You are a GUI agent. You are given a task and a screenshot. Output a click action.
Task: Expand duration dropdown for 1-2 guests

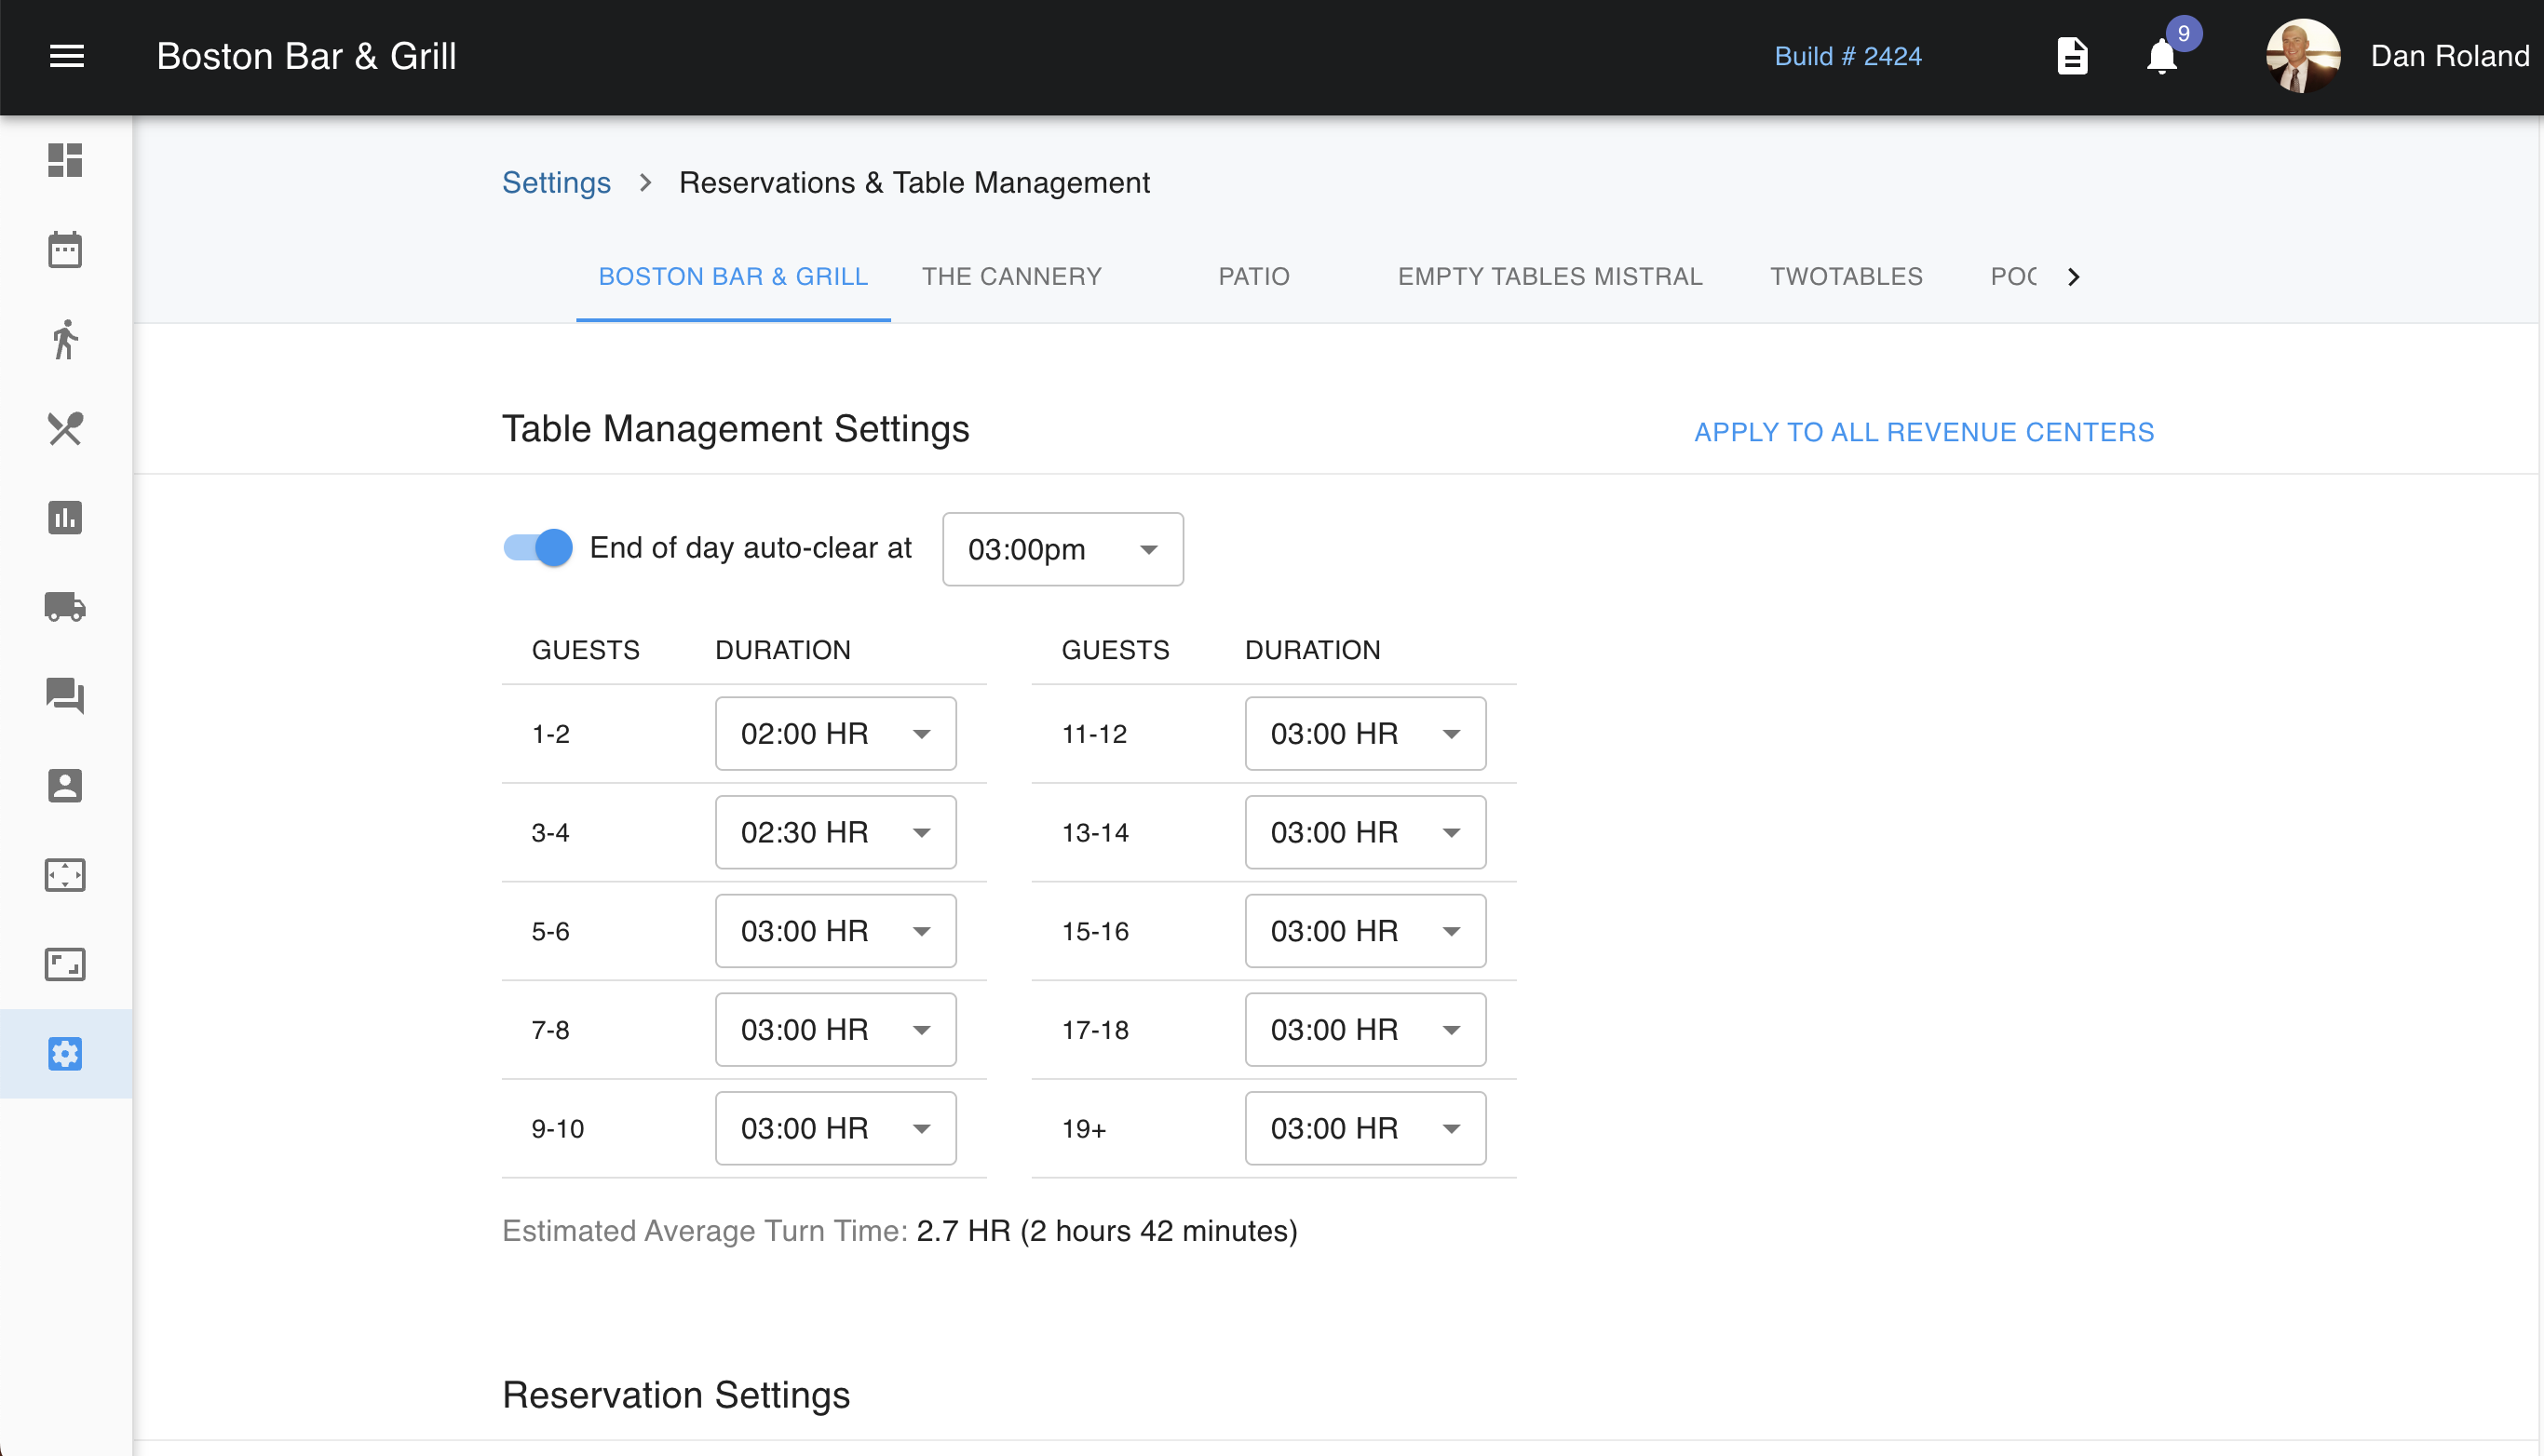coord(835,734)
